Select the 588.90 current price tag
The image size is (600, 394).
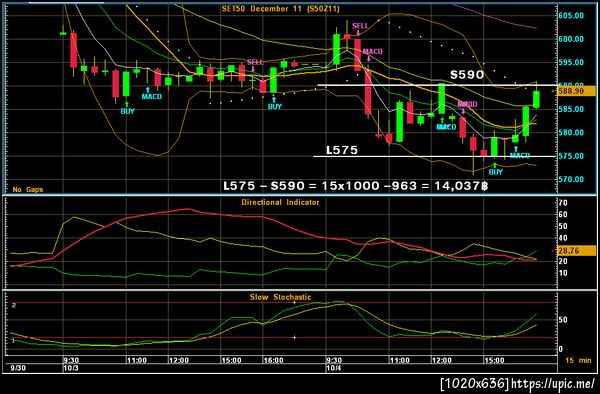[x=577, y=91]
